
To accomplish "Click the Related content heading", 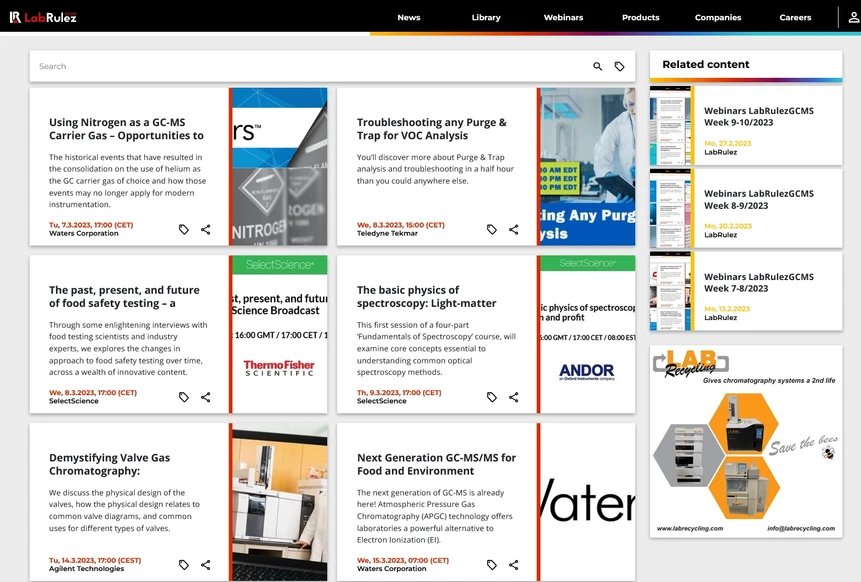I will (x=706, y=64).
